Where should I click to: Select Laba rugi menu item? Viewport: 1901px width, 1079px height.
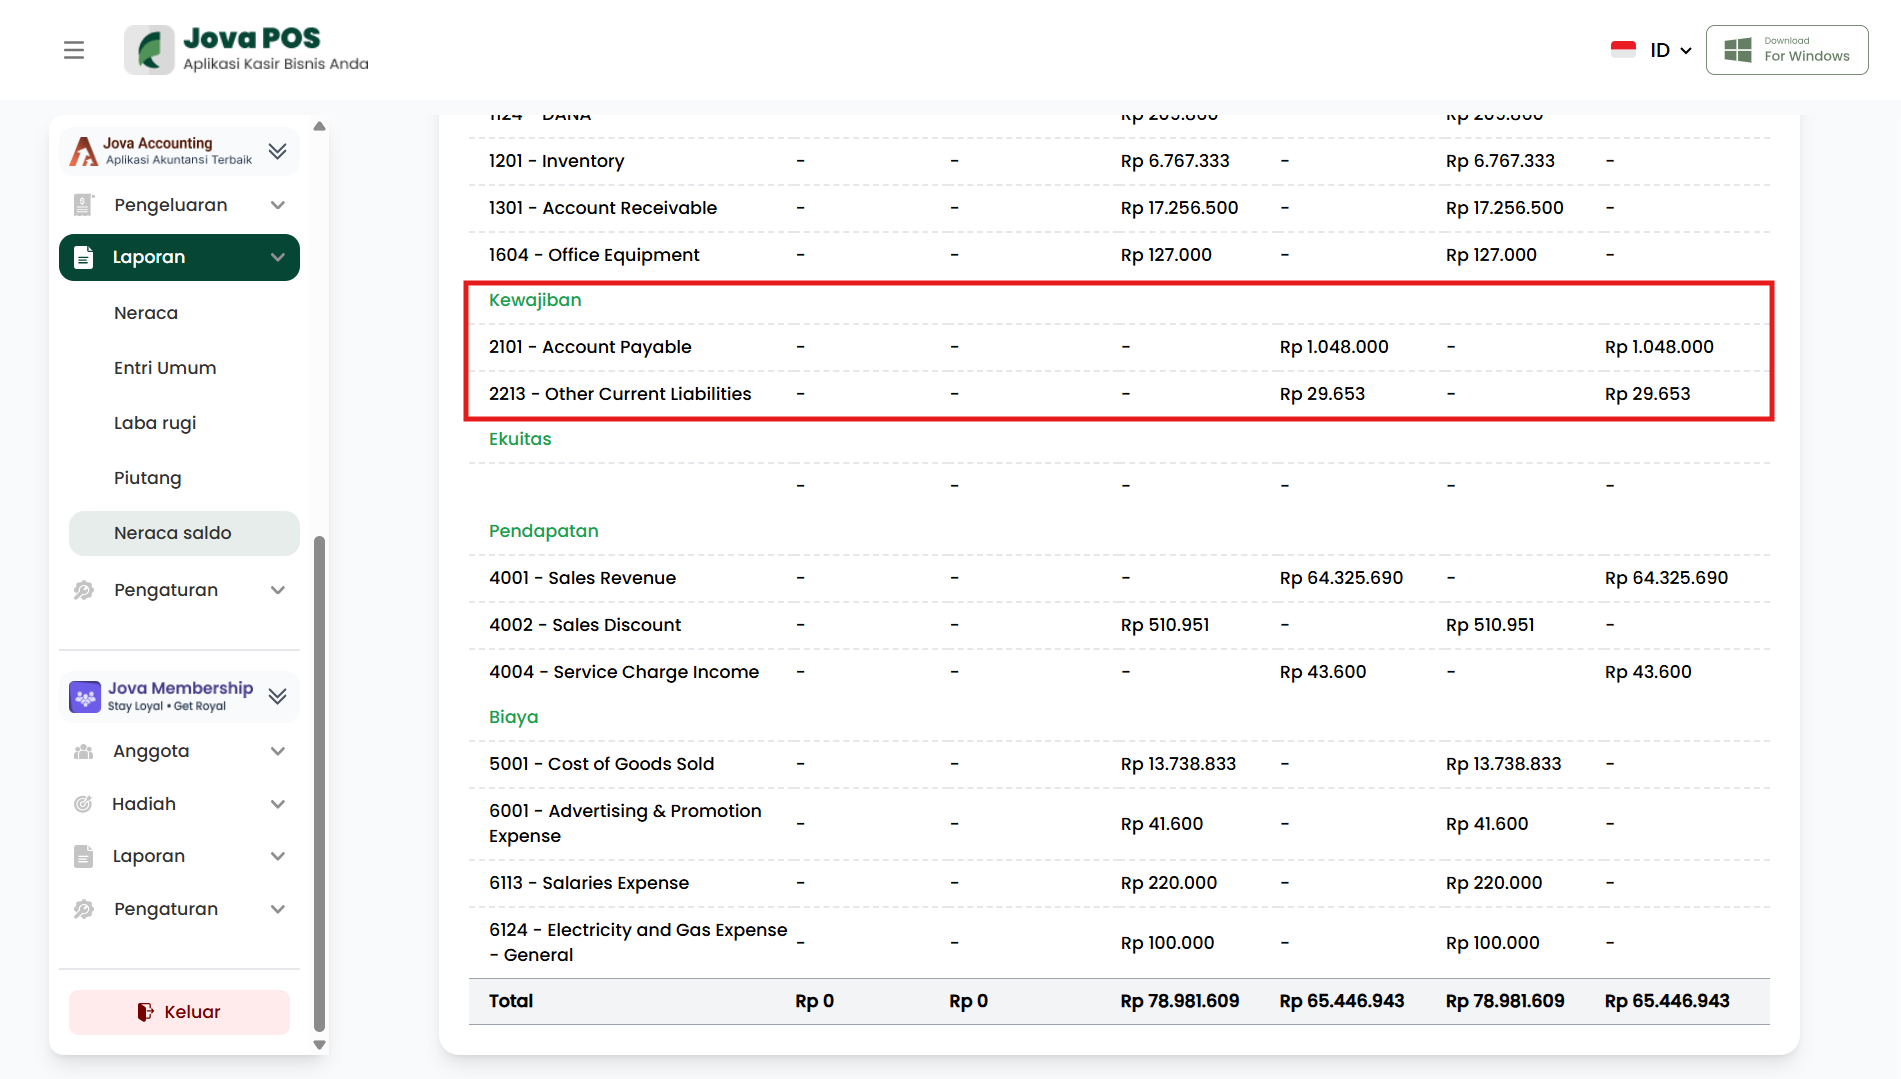coord(155,423)
